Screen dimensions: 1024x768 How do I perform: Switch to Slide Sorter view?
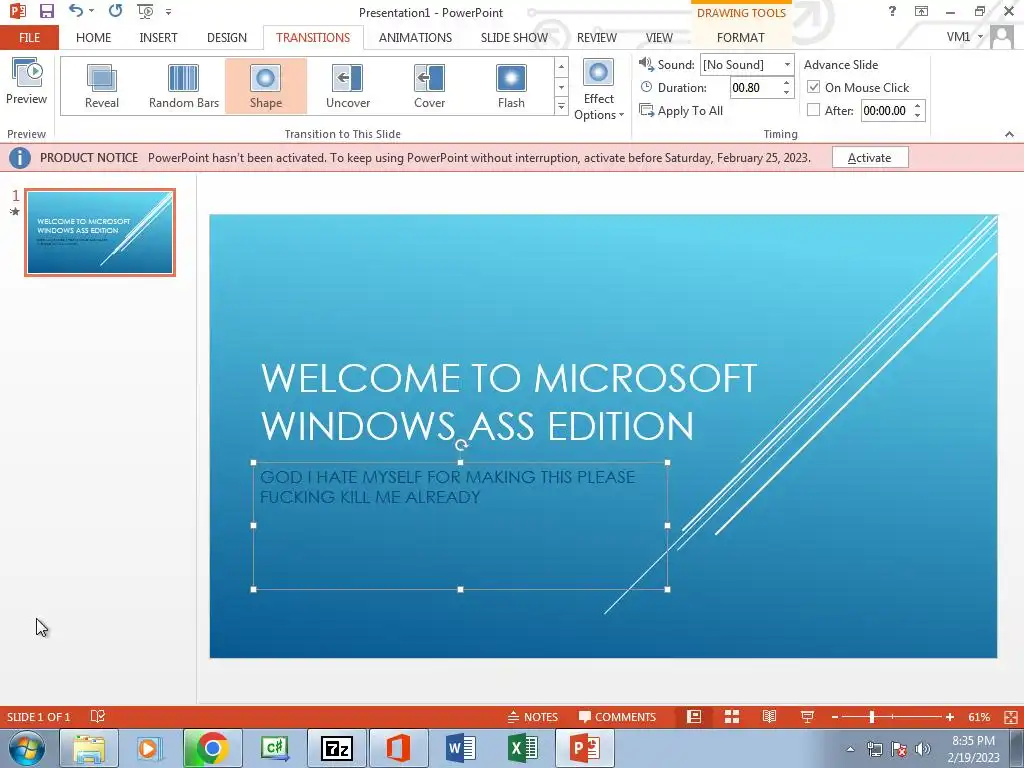click(x=732, y=717)
